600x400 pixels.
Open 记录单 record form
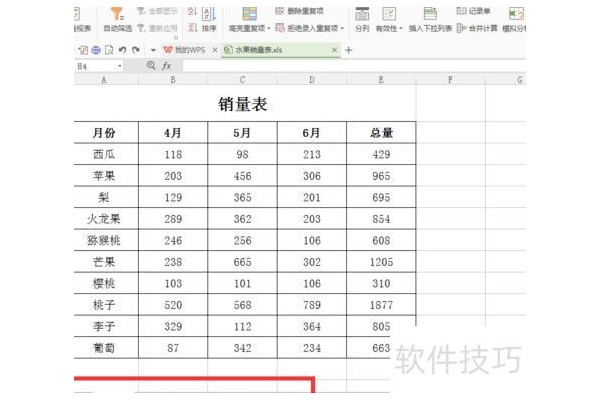(473, 11)
